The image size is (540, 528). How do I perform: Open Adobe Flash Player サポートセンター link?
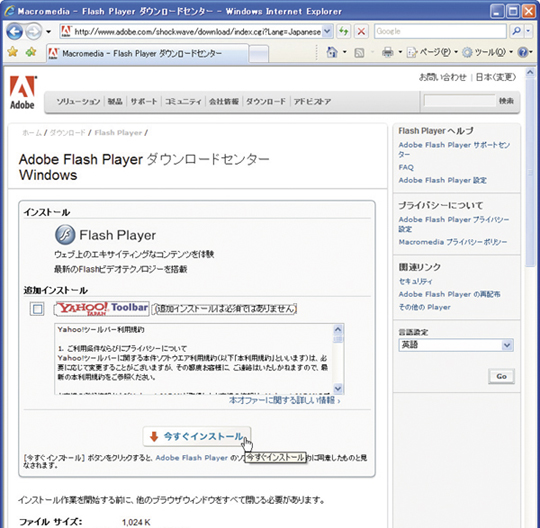tap(454, 149)
